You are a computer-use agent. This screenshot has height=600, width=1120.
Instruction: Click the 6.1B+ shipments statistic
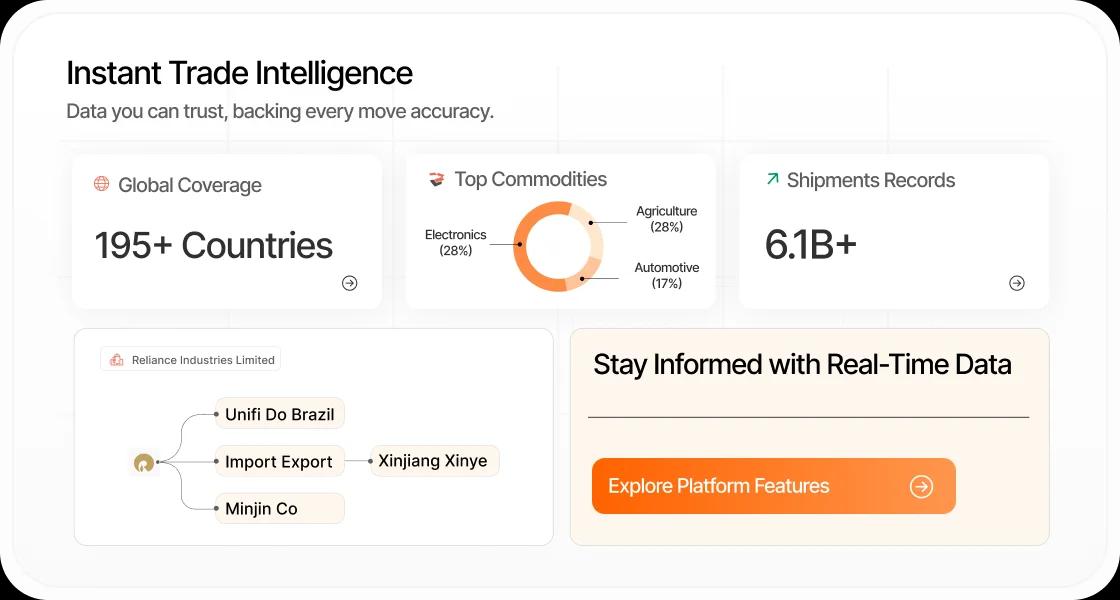[x=810, y=243]
